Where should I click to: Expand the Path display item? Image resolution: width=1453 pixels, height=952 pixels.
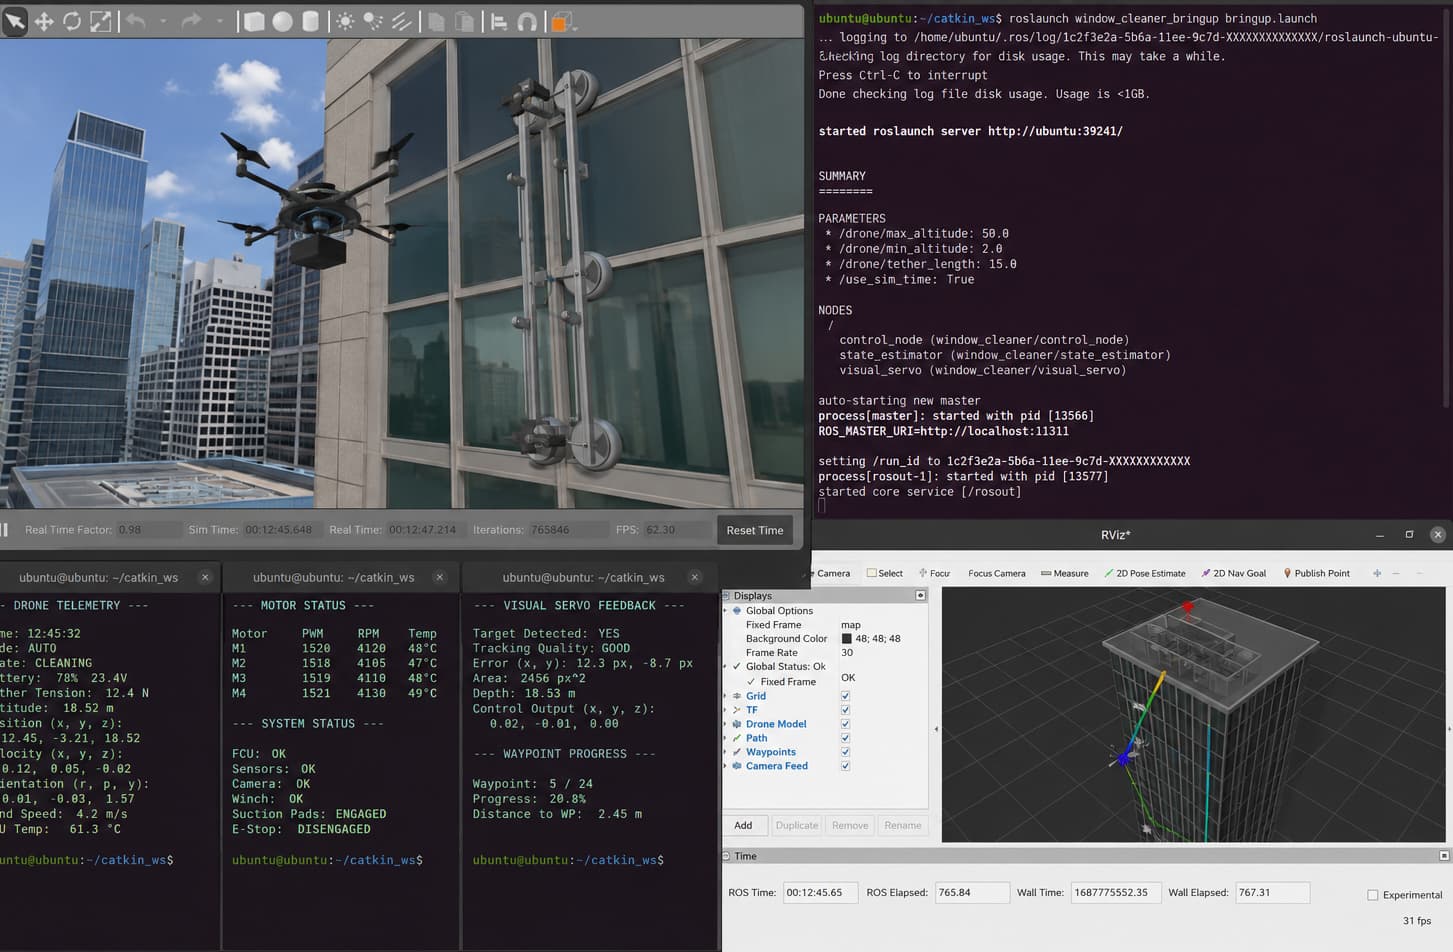pos(726,738)
